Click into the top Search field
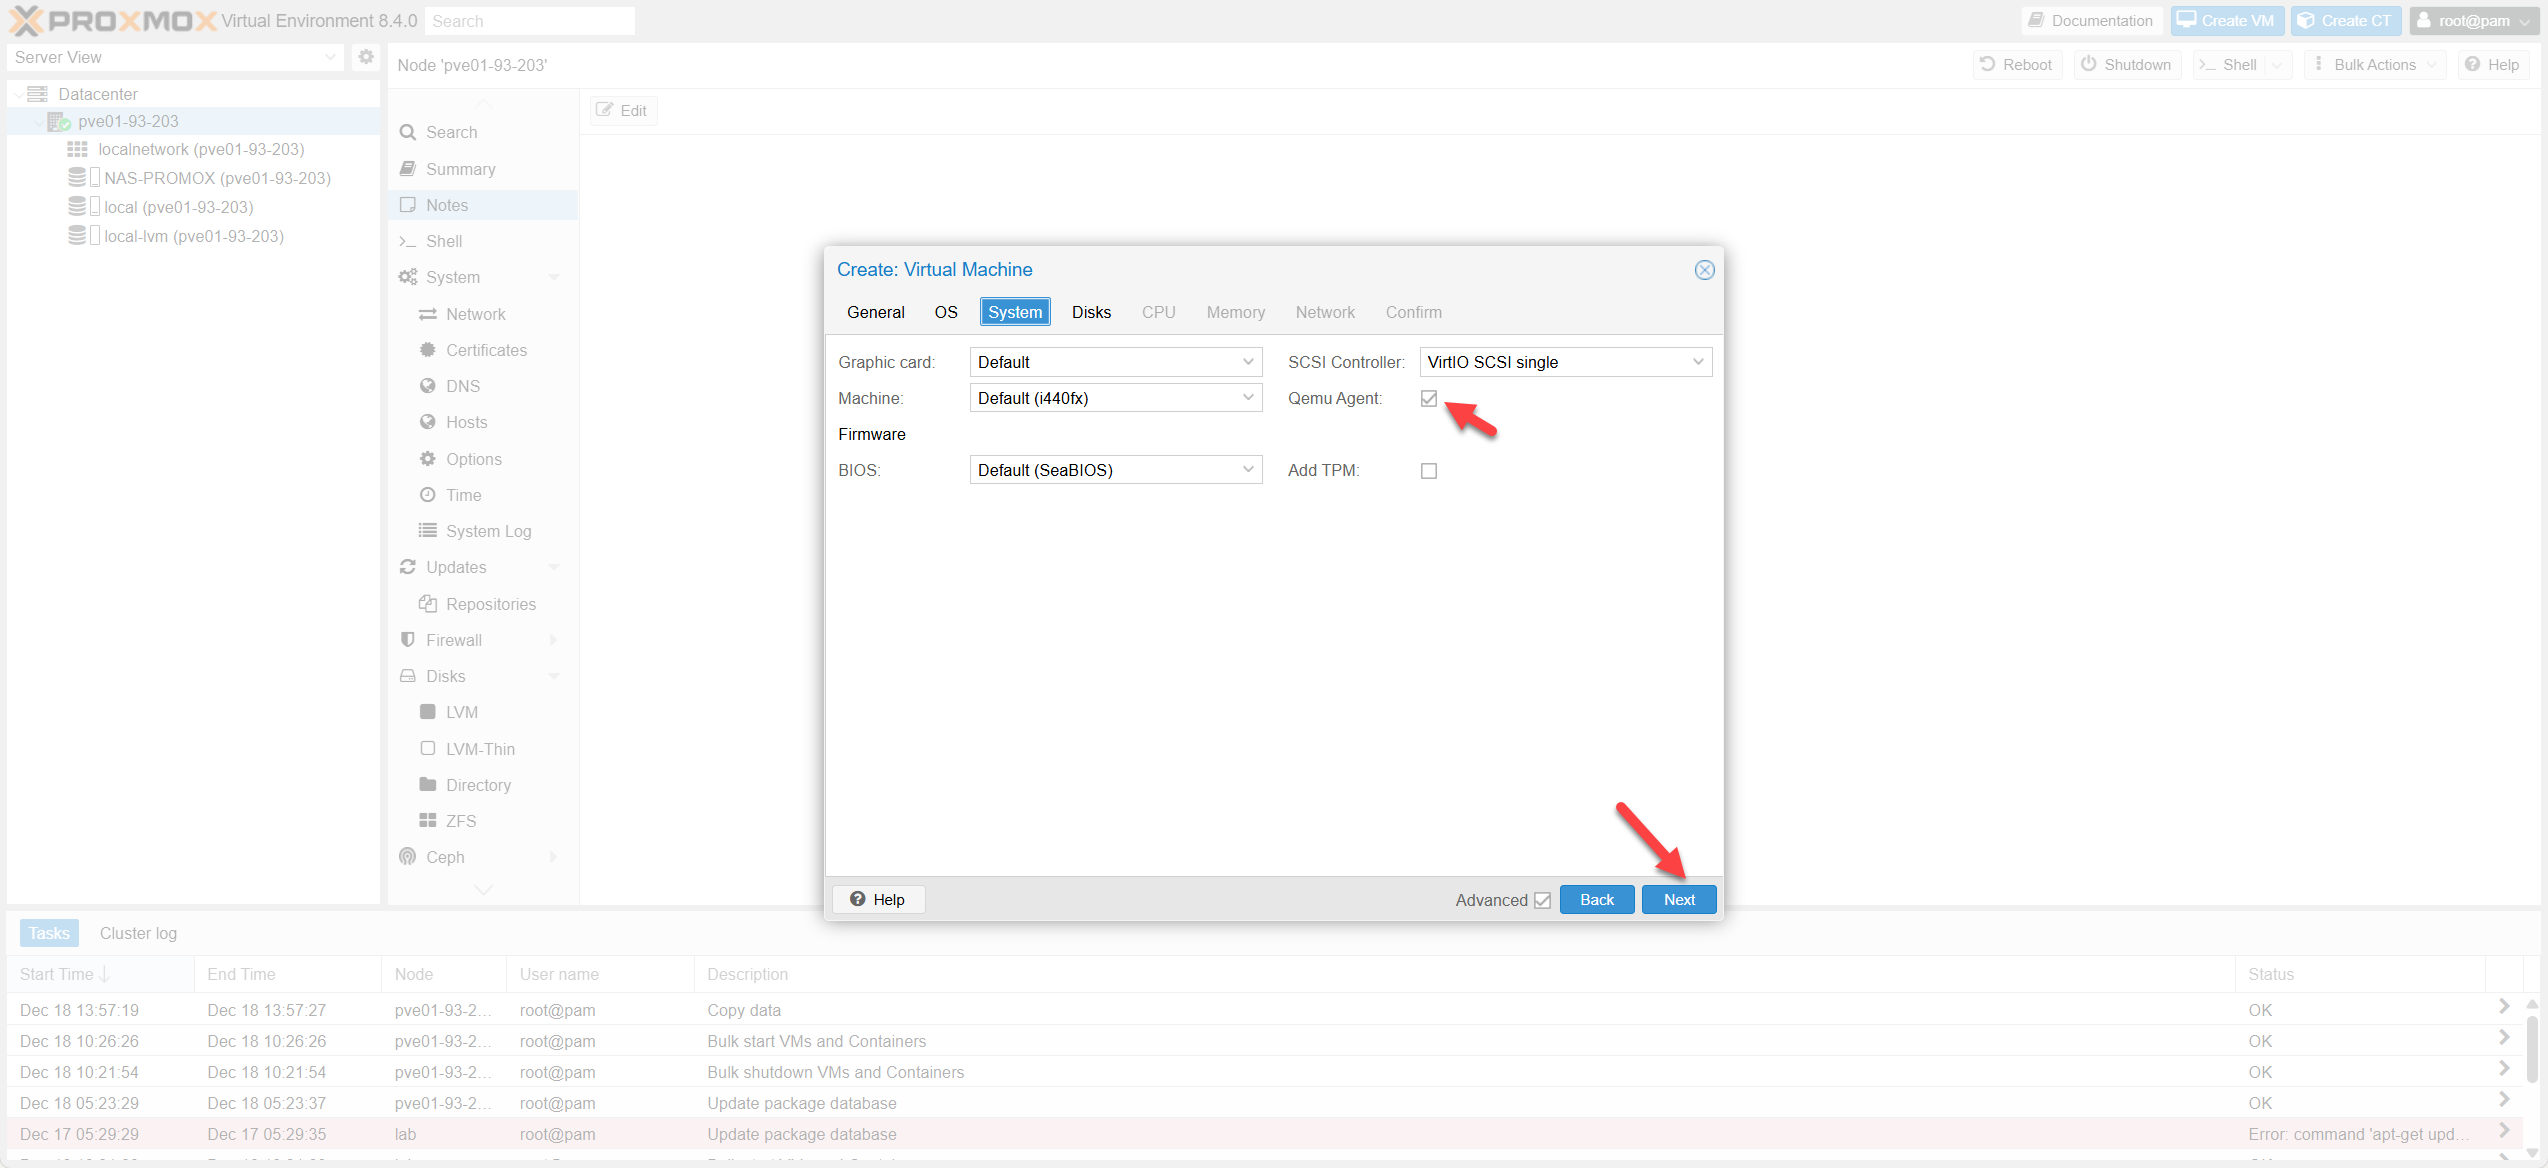Screen dimensions: 2548x1168 (530, 20)
